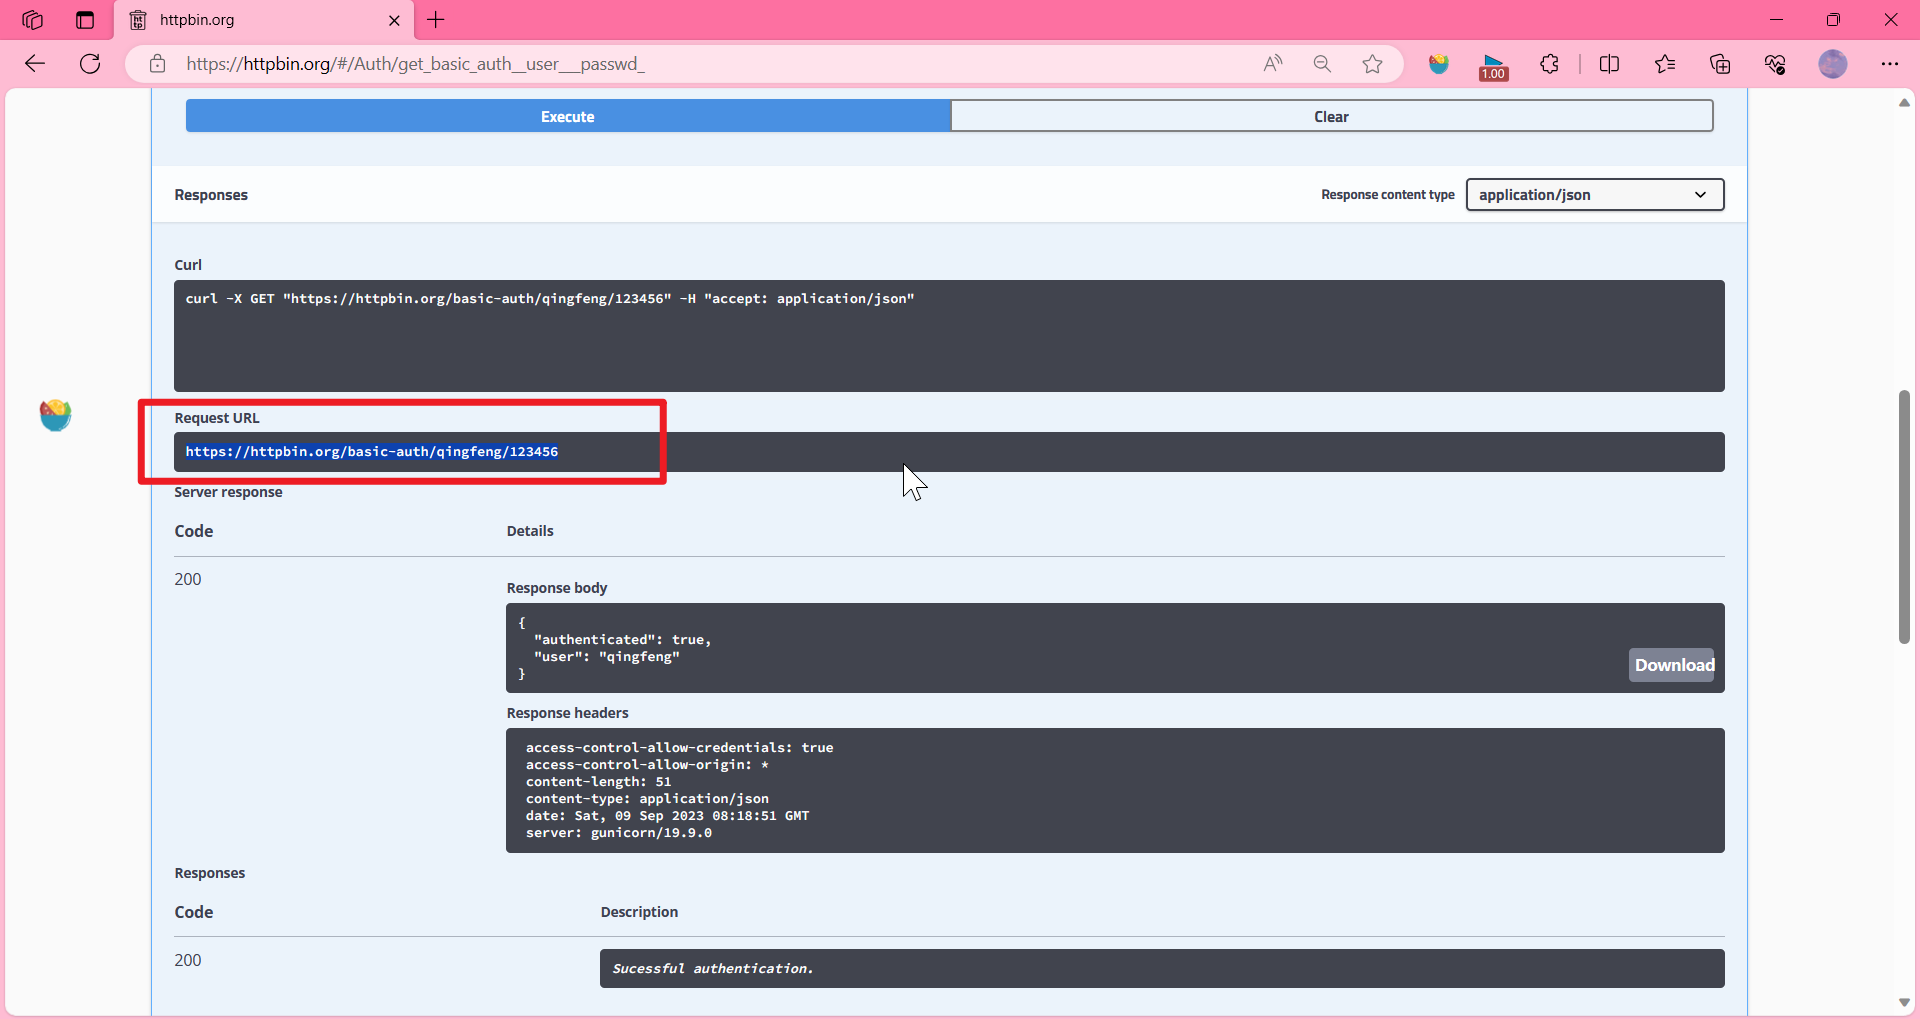Viewport: 1920px width, 1019px height.
Task: Click the "authenticated": true line
Action: click(x=622, y=640)
